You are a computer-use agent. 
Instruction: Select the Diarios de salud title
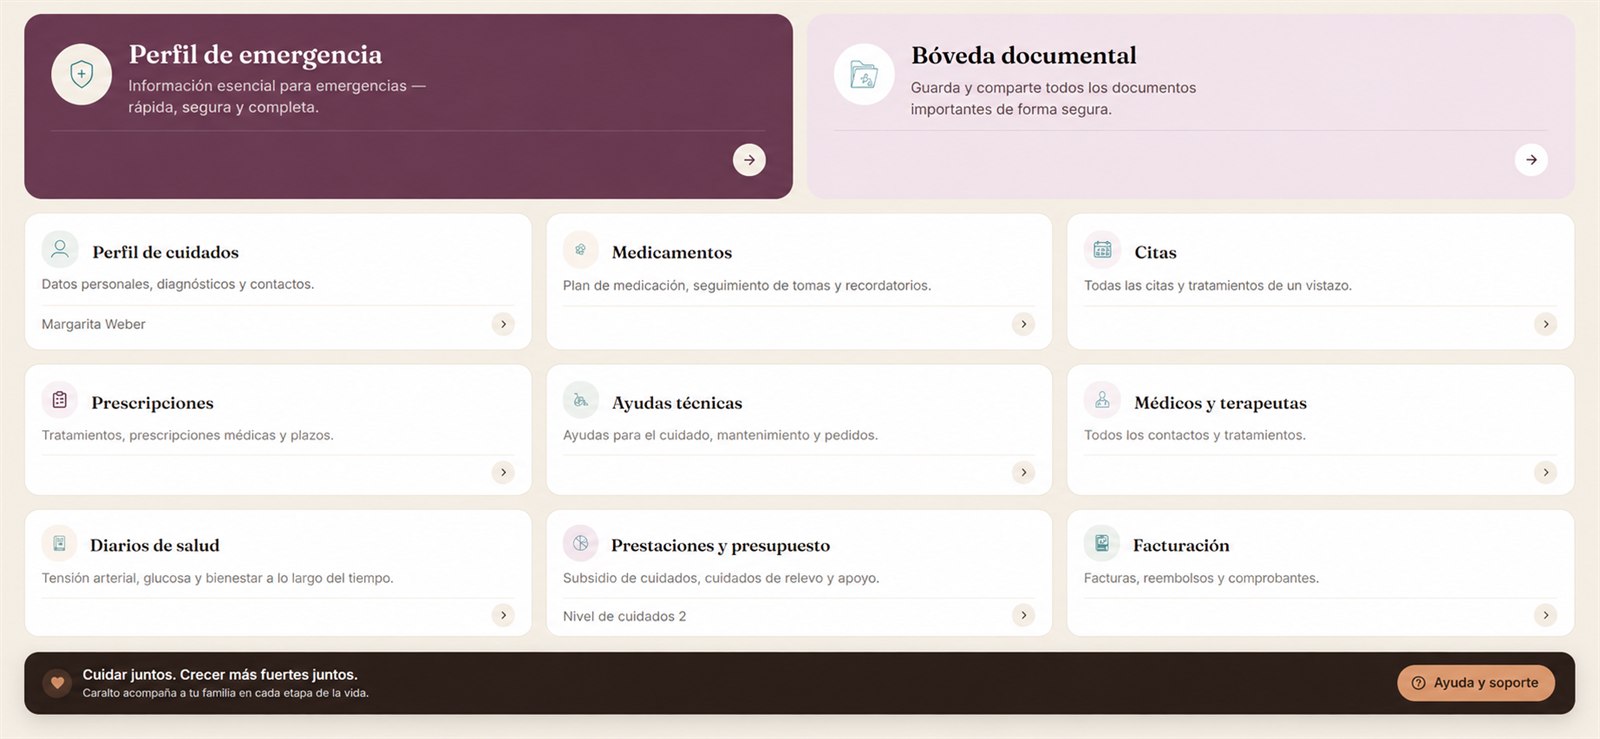[154, 545]
